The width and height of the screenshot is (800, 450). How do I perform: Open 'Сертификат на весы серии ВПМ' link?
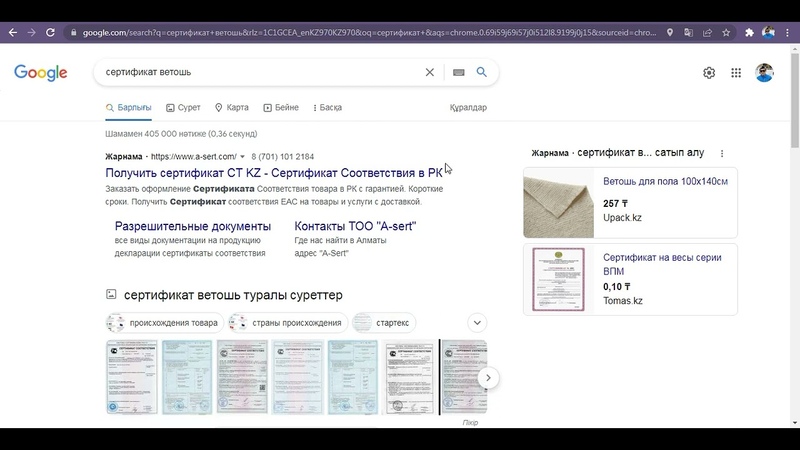(662, 264)
